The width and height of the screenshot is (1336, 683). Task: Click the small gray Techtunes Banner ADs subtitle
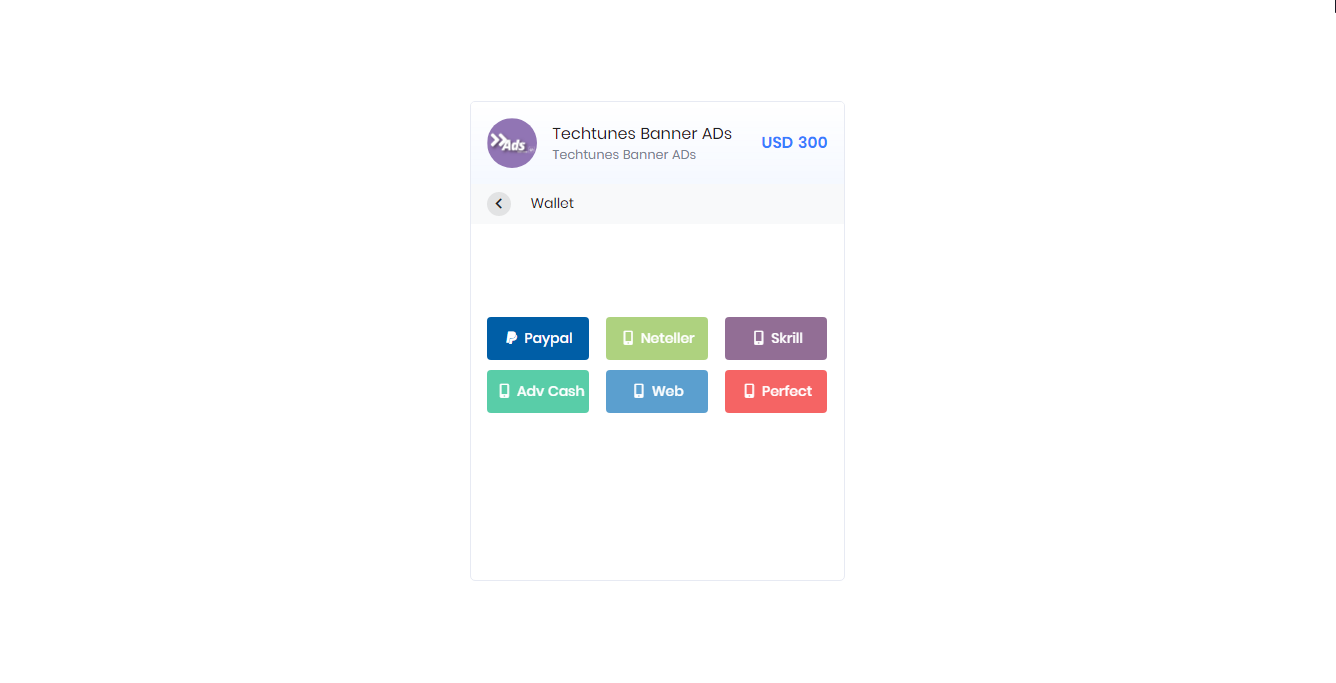(x=624, y=155)
